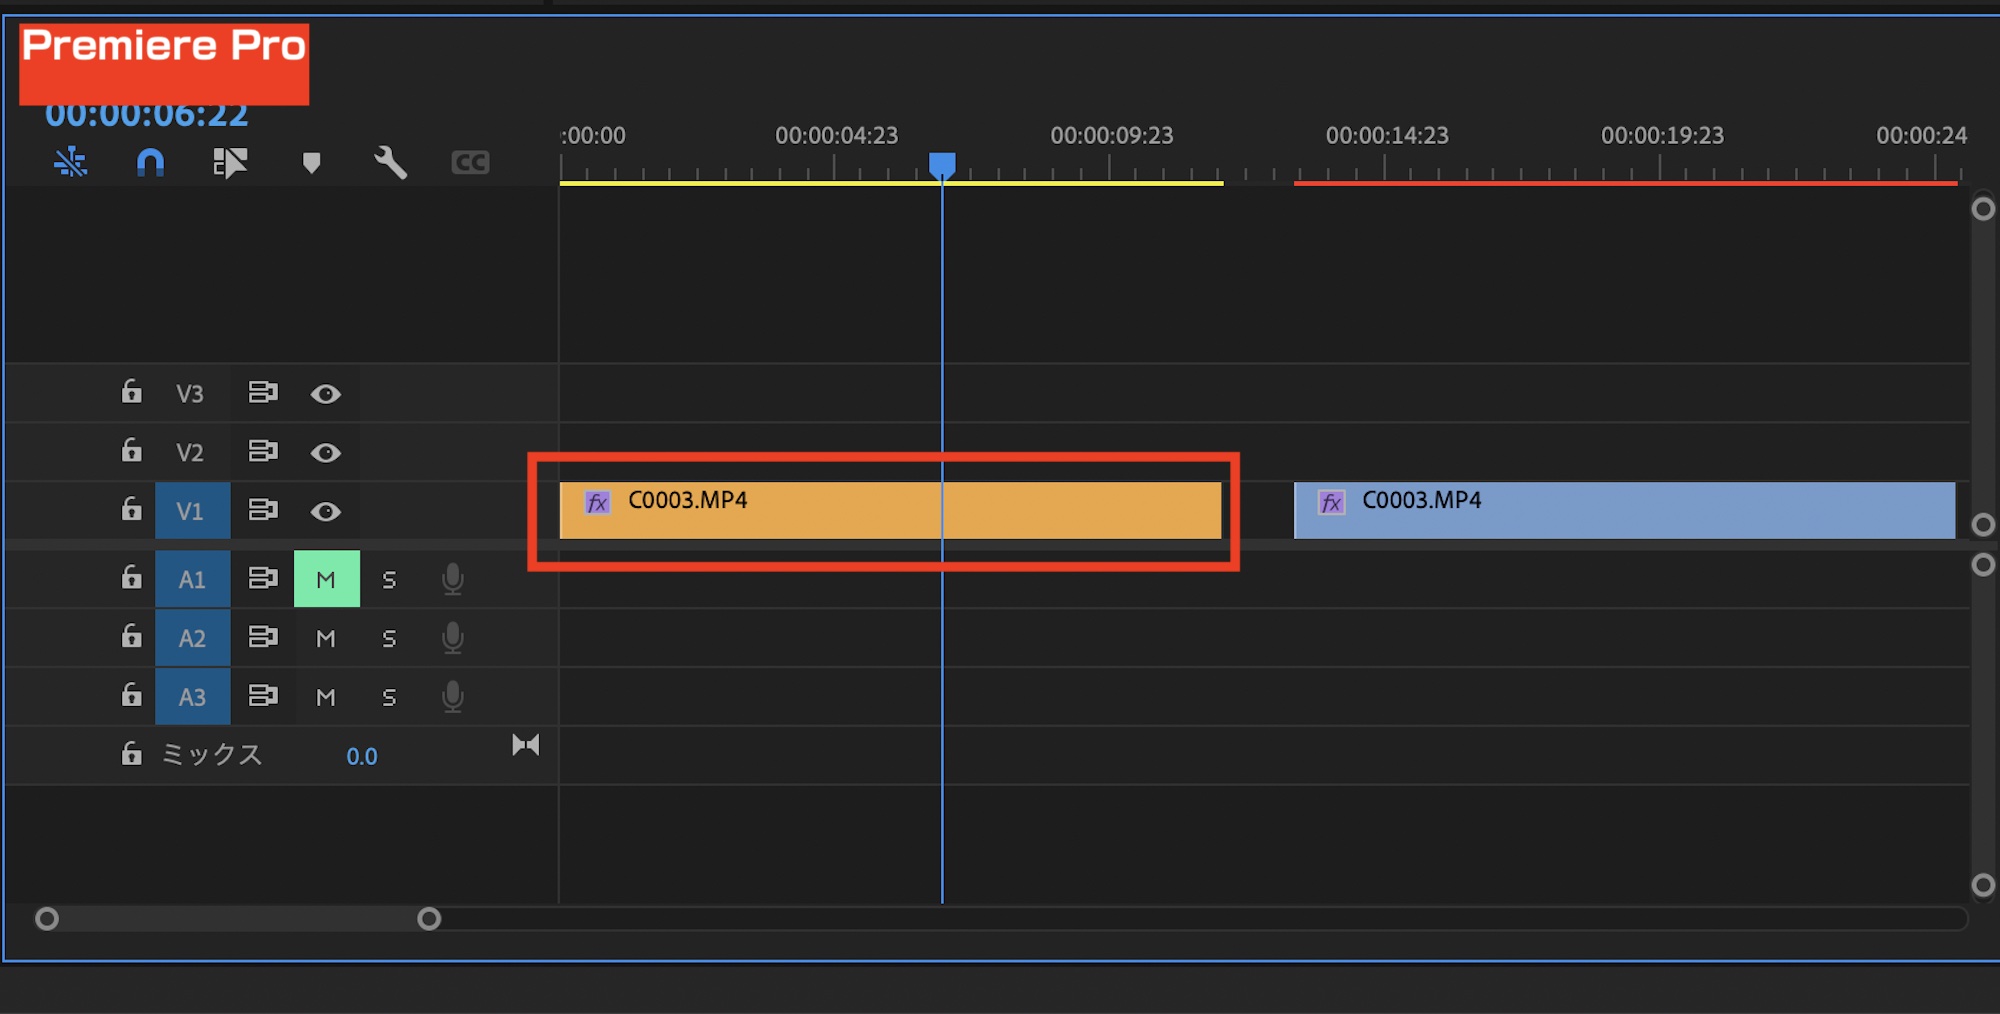Screen dimensions: 2000x1014
Task: Toggle sync lock for track A2
Action: click(263, 637)
